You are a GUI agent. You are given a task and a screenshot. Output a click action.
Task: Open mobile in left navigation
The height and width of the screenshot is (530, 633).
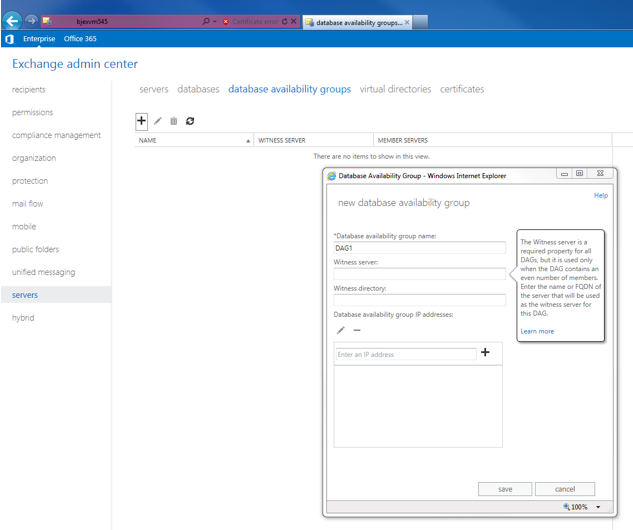coord(24,226)
